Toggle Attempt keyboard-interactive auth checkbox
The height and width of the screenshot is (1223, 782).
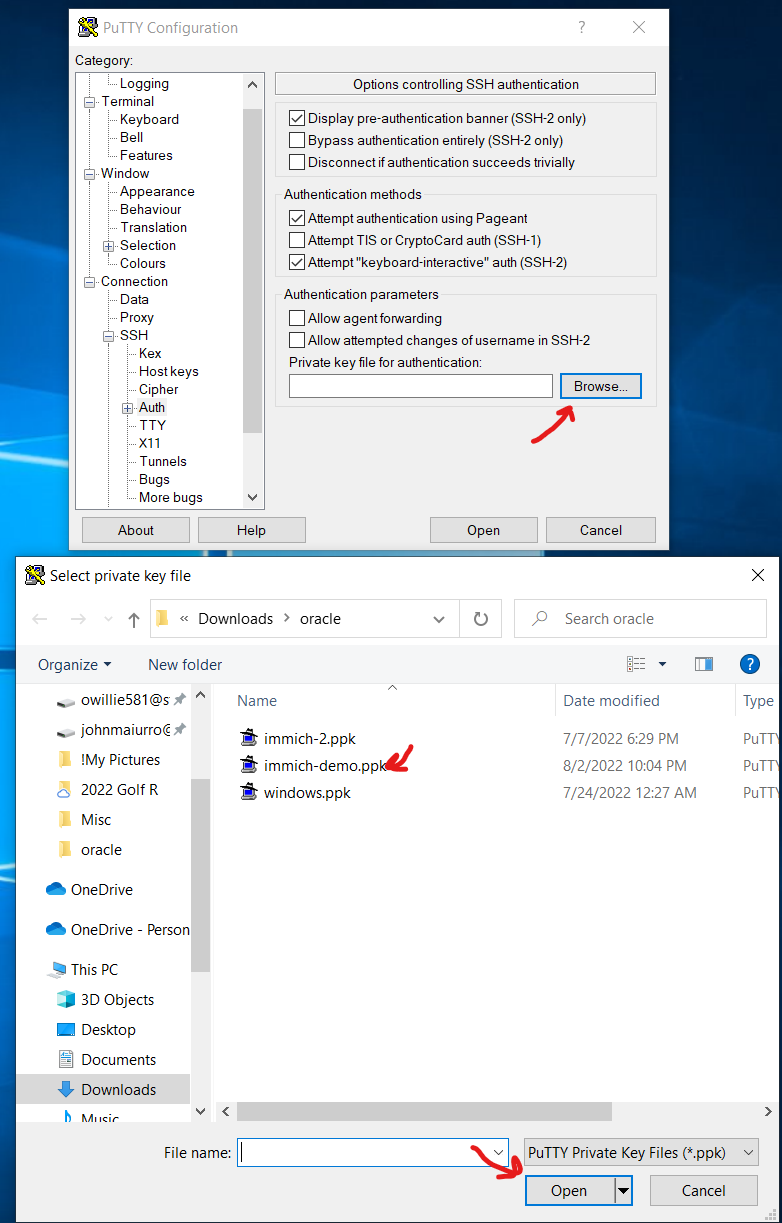click(297, 262)
